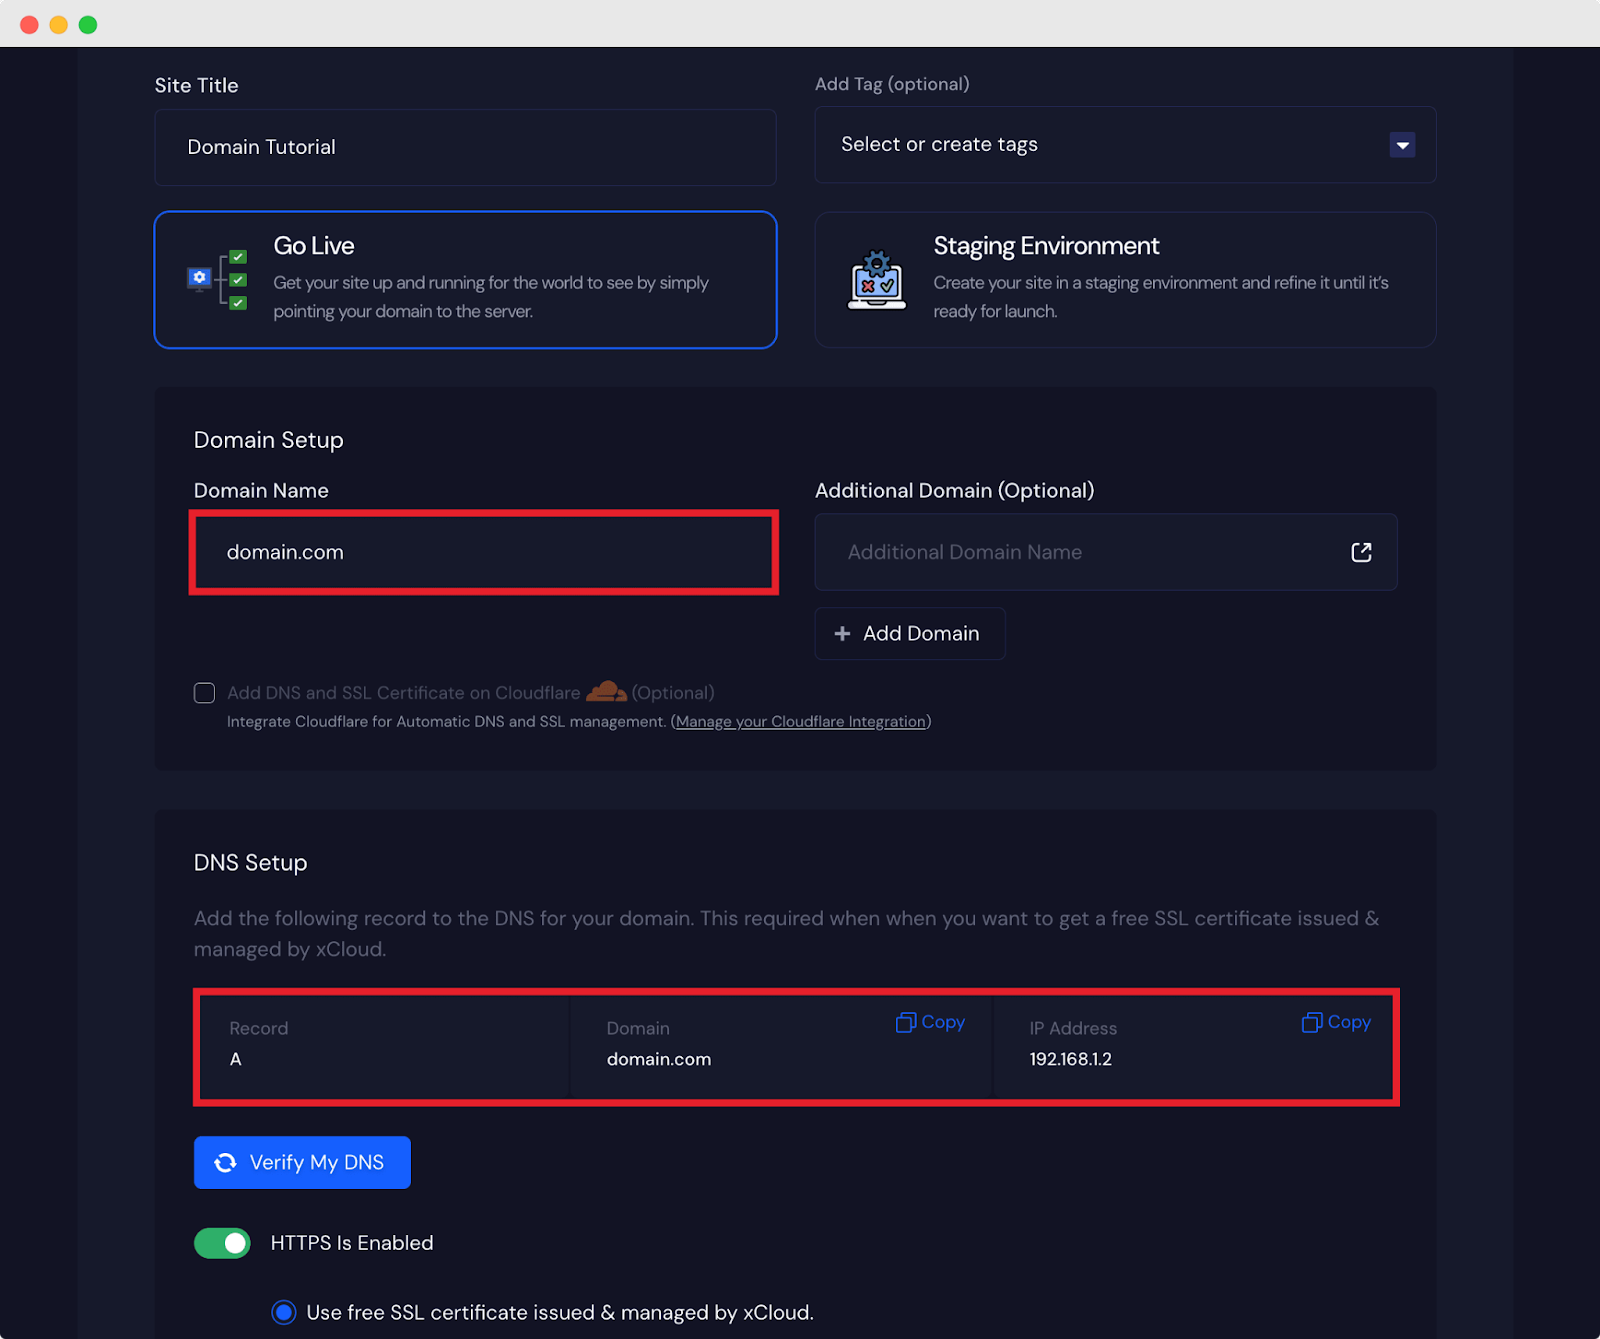
Task: Switch to the Staging Environment option
Action: click(x=1125, y=280)
